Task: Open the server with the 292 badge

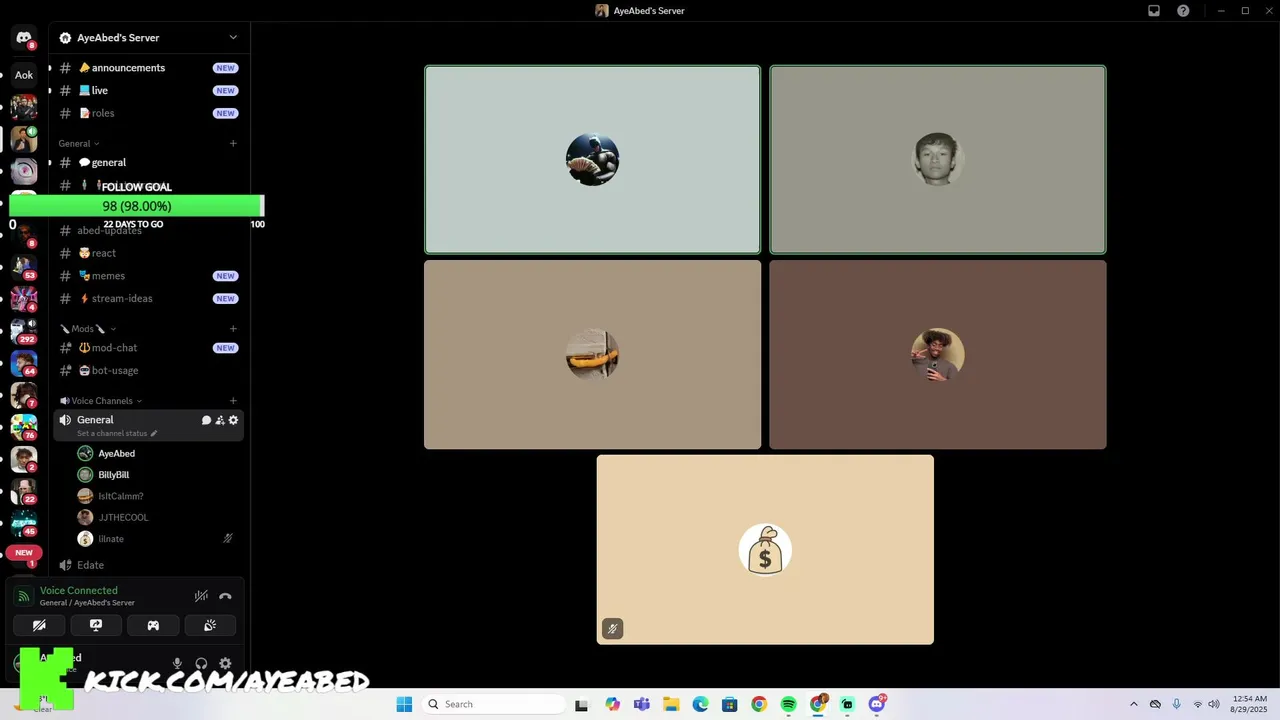Action: point(24,331)
